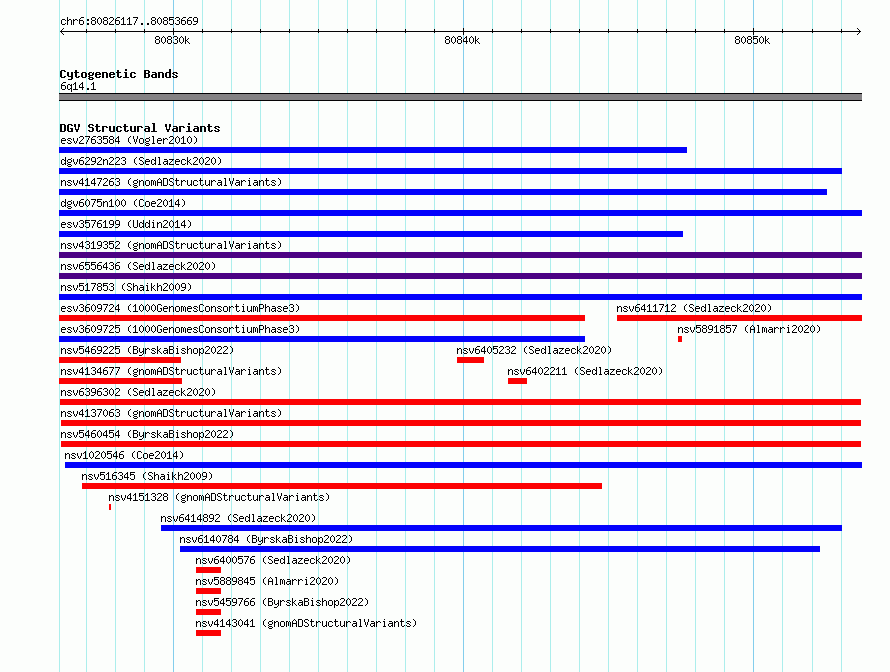
Task: Click nsv517853 (Shaikh2009) label
Action: point(126,287)
